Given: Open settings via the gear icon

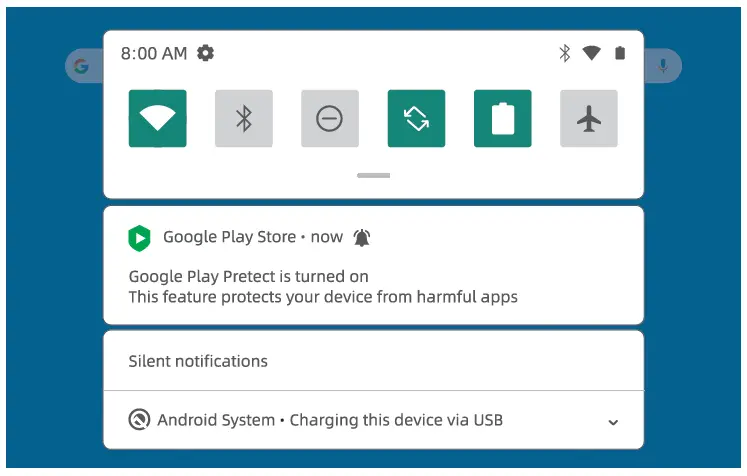Looking at the screenshot, I should 205,53.
